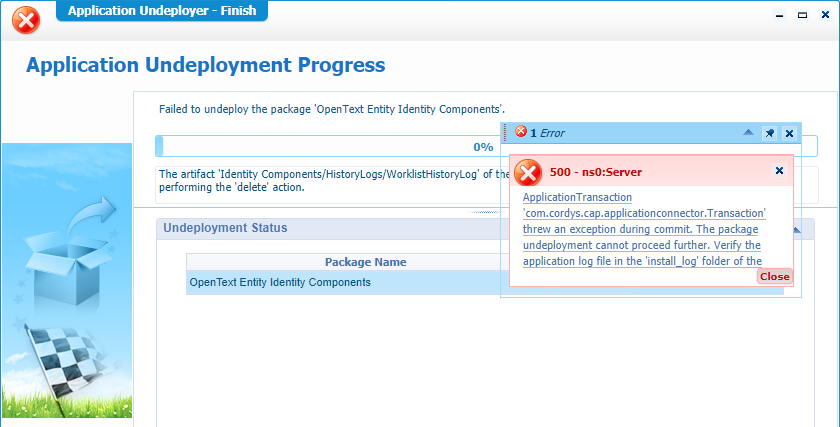Click the Application Undeployment Progress heading
Screen dimensions: 840x427
coord(206,65)
